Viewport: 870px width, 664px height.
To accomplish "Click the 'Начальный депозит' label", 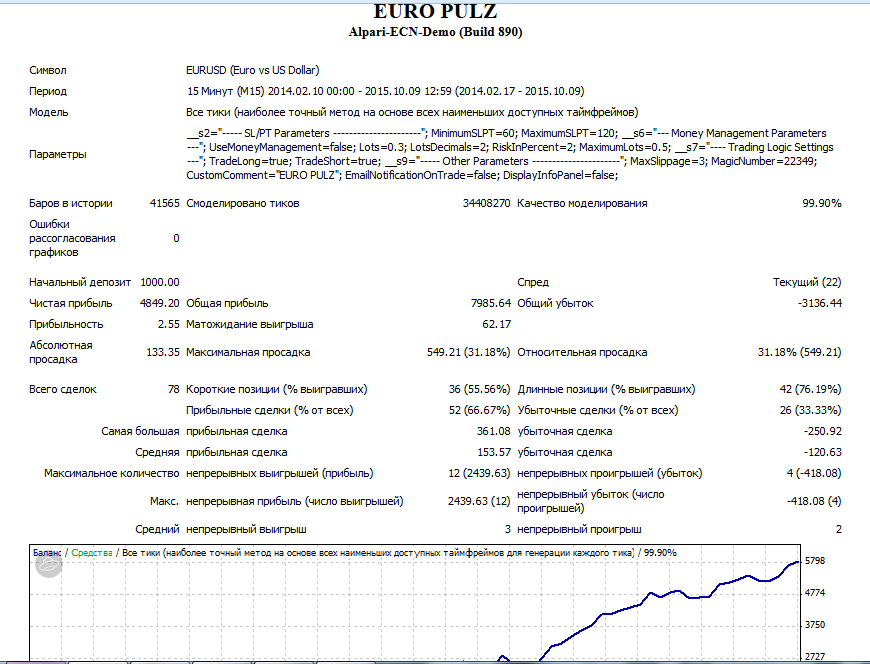I will [x=80, y=282].
